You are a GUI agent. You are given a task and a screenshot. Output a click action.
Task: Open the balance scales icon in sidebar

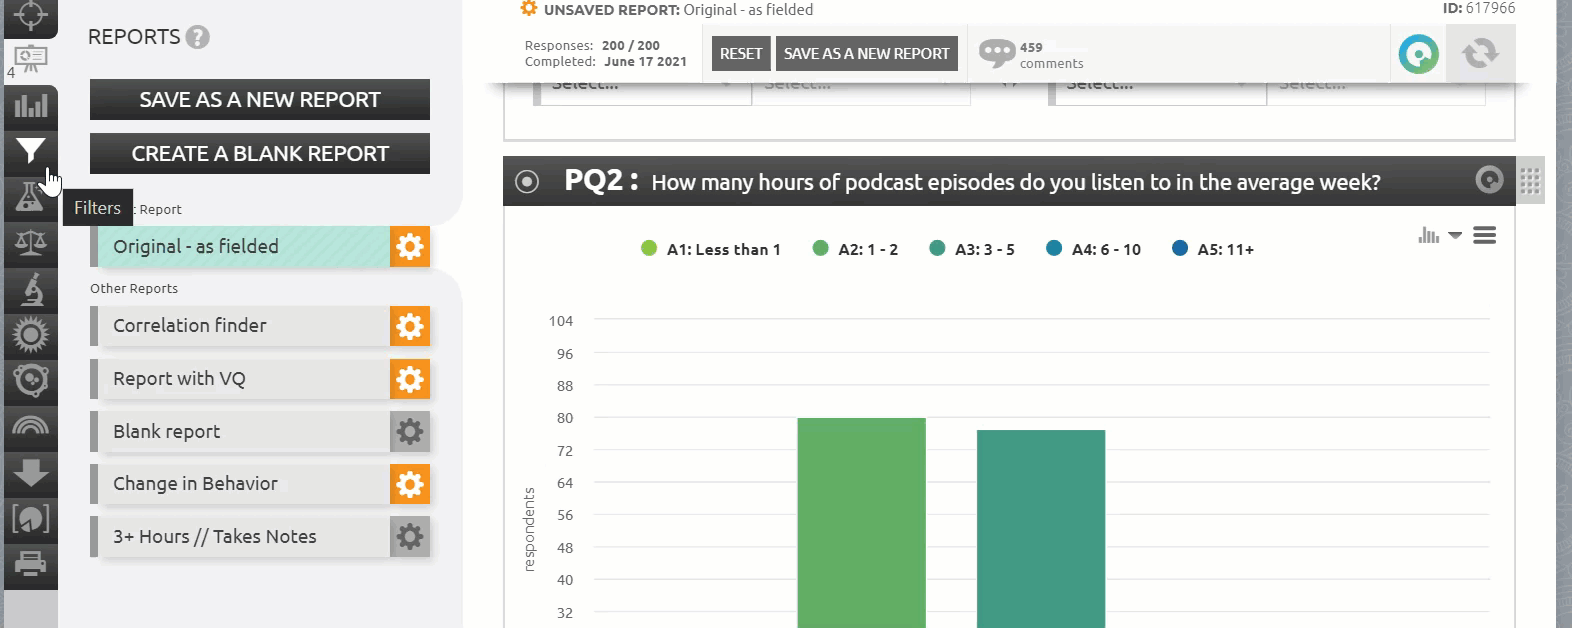(x=30, y=242)
